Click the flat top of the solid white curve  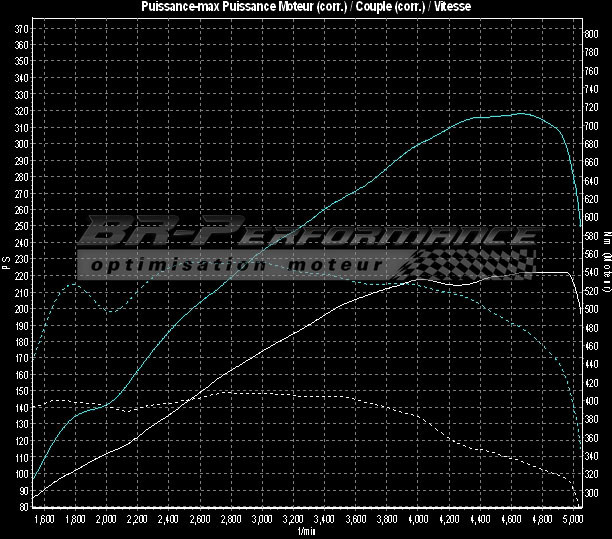tap(540, 273)
